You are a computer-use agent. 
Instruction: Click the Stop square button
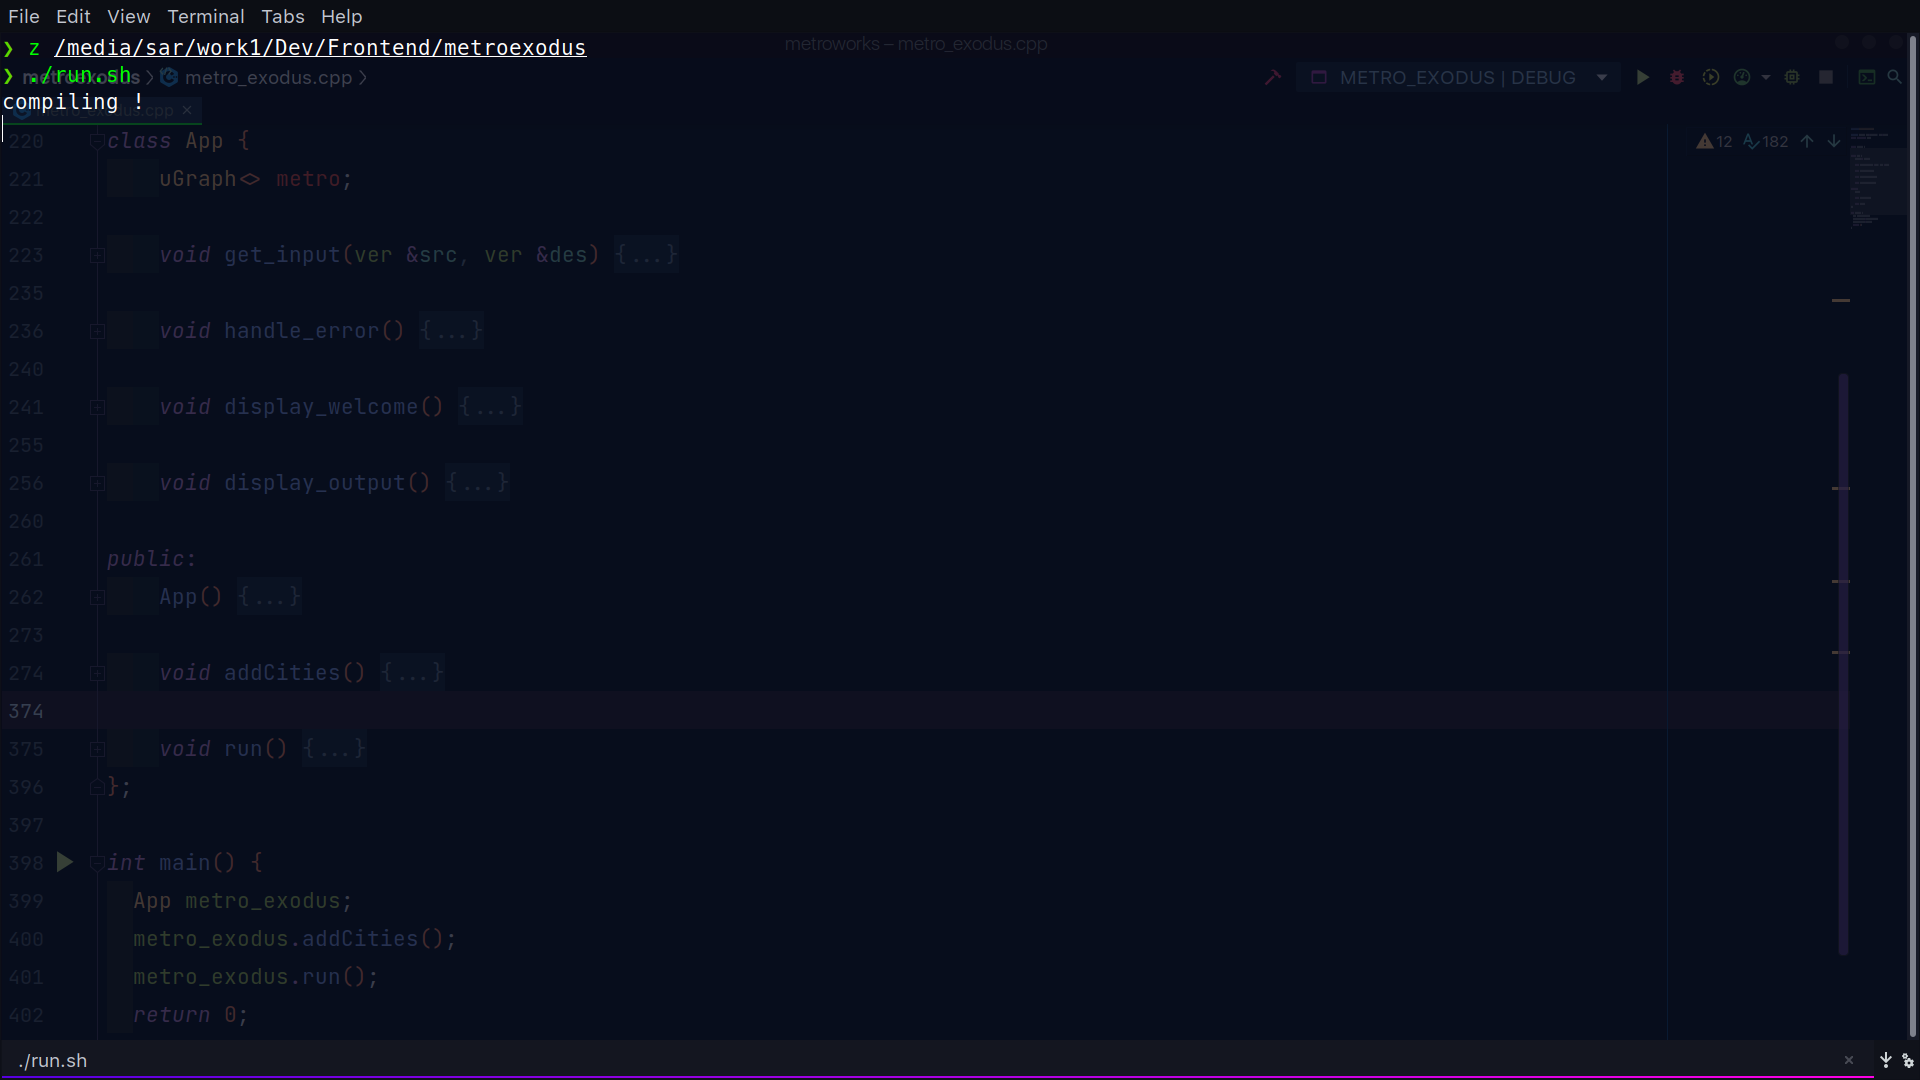(x=1826, y=78)
